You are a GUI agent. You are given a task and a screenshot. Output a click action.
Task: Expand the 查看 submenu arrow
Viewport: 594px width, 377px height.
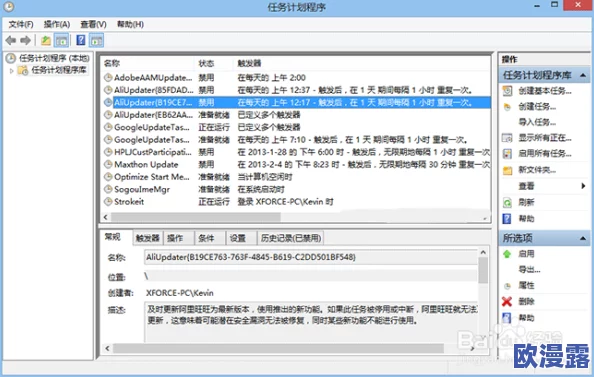583,186
